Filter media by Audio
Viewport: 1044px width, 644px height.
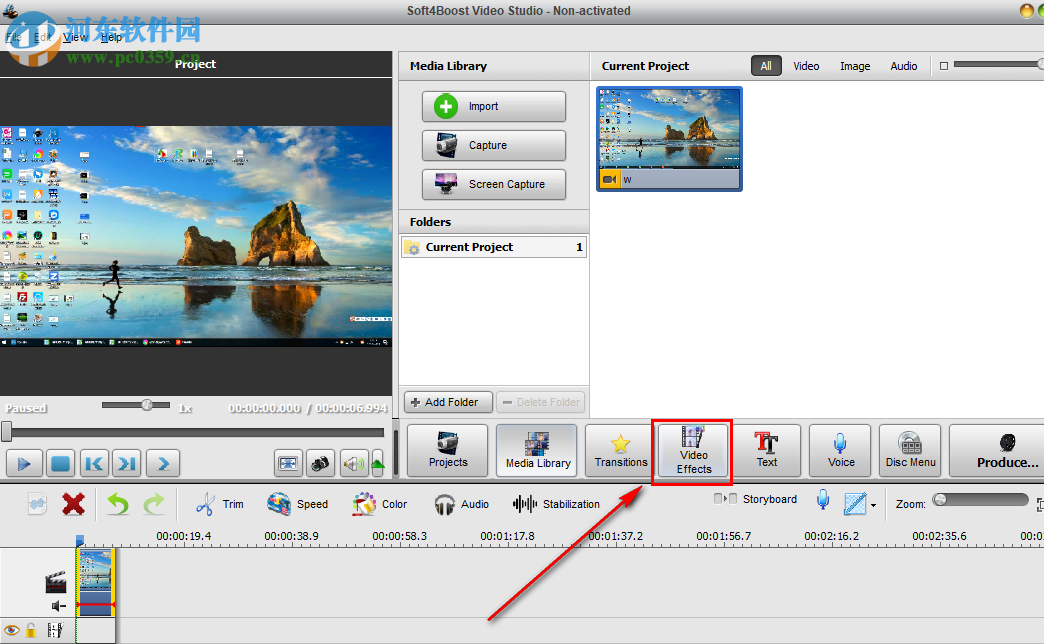[x=904, y=66]
